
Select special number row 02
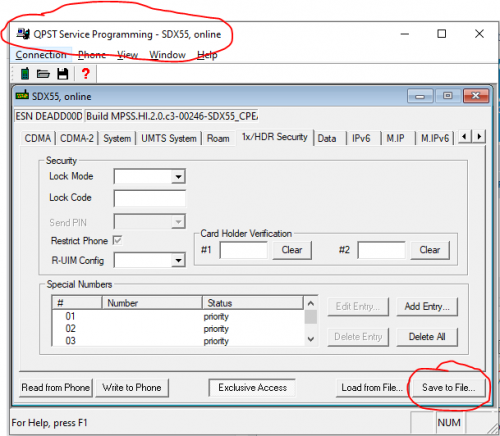coord(178,329)
